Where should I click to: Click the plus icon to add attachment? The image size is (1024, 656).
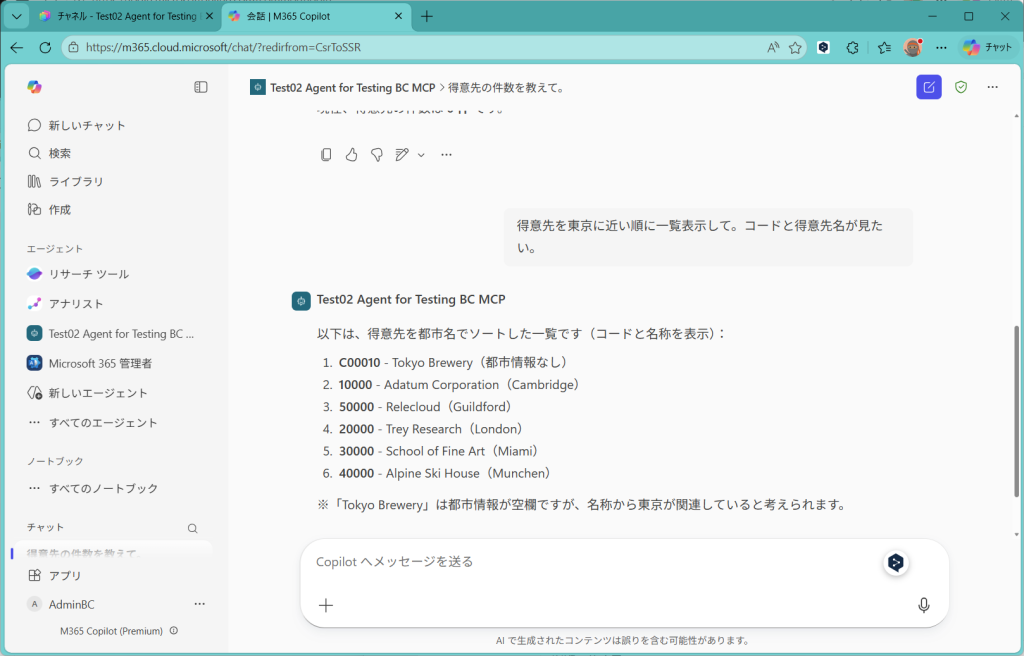326,605
